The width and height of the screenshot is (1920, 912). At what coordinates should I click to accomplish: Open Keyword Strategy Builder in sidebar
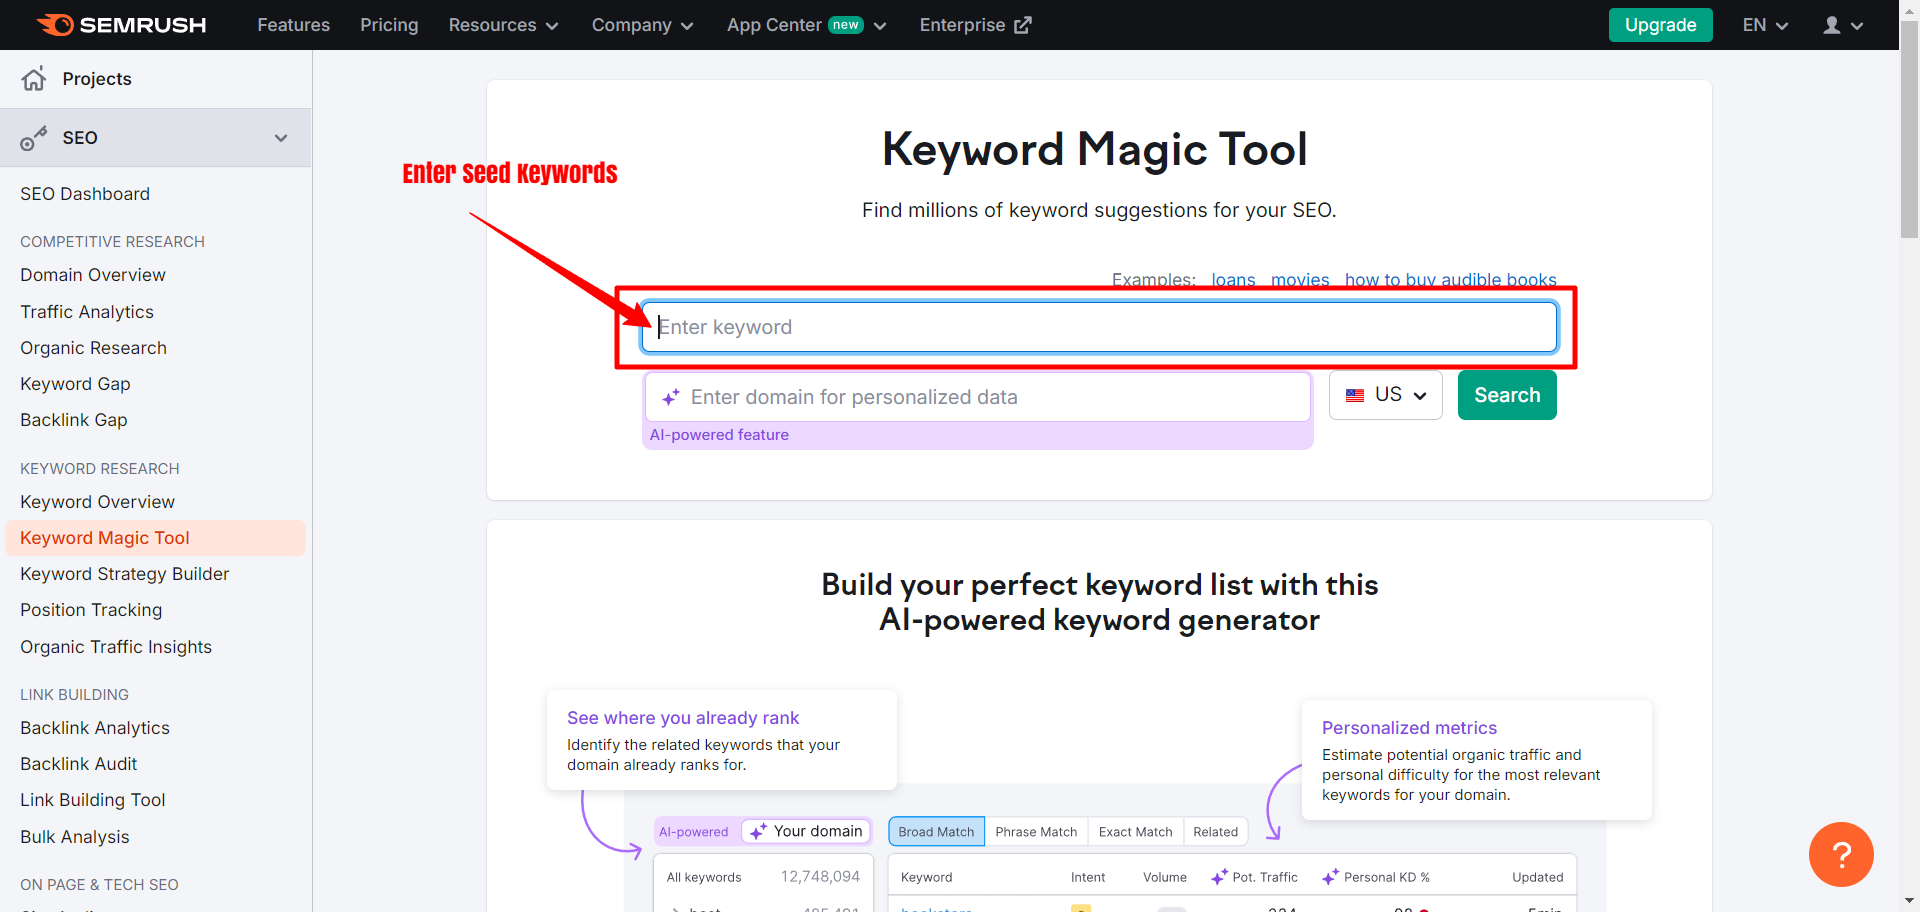click(125, 574)
